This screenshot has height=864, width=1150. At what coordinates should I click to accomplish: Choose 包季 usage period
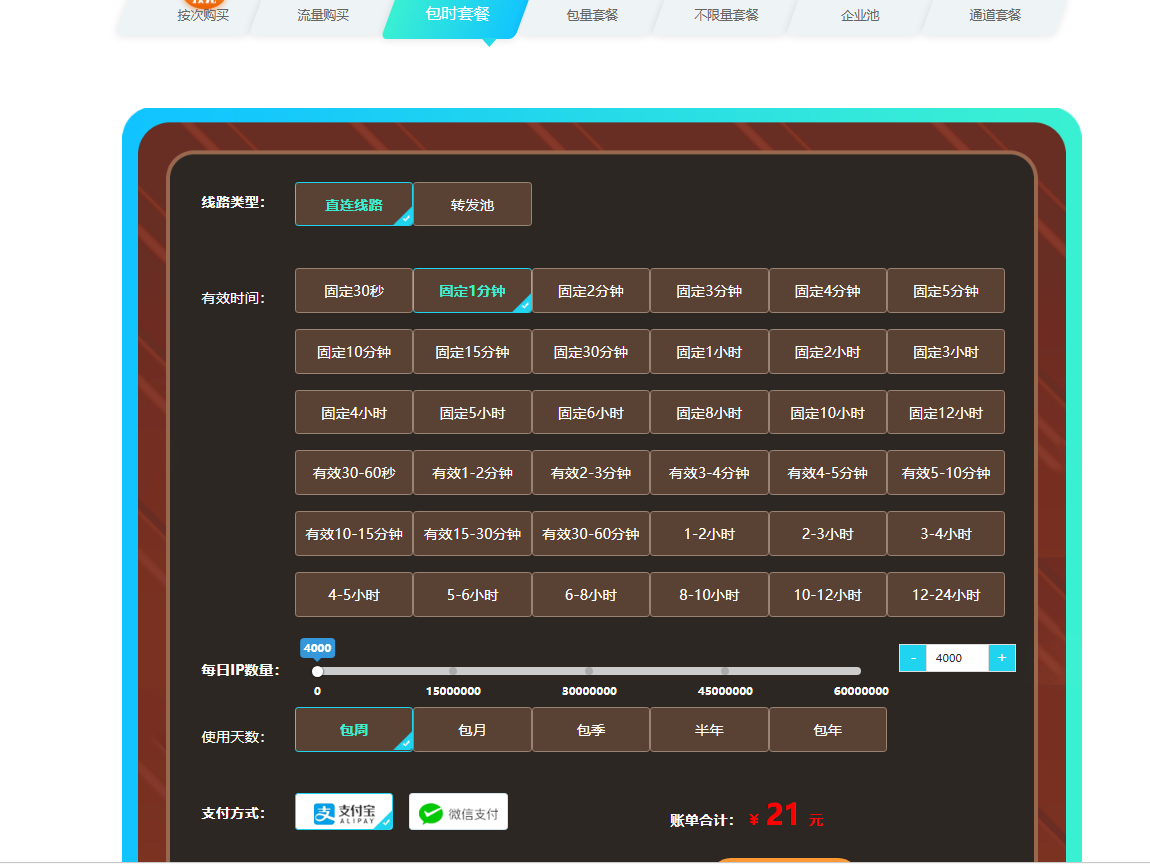[591, 730]
